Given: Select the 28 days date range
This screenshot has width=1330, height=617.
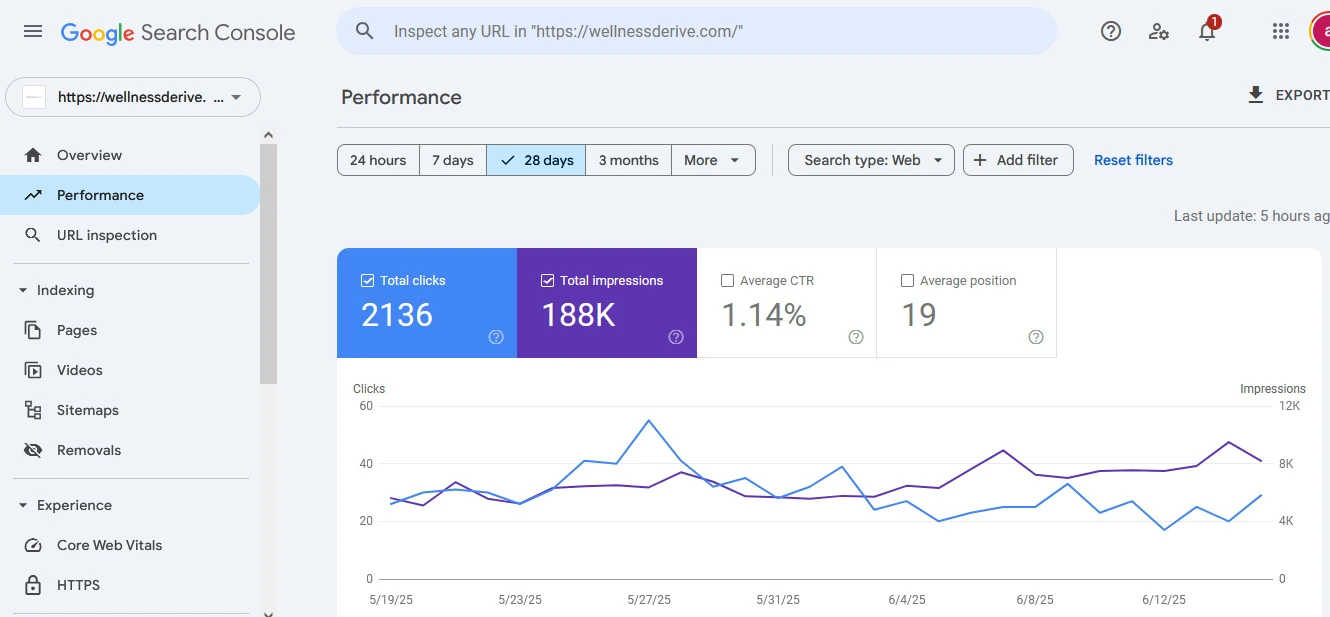Looking at the screenshot, I should 536,160.
